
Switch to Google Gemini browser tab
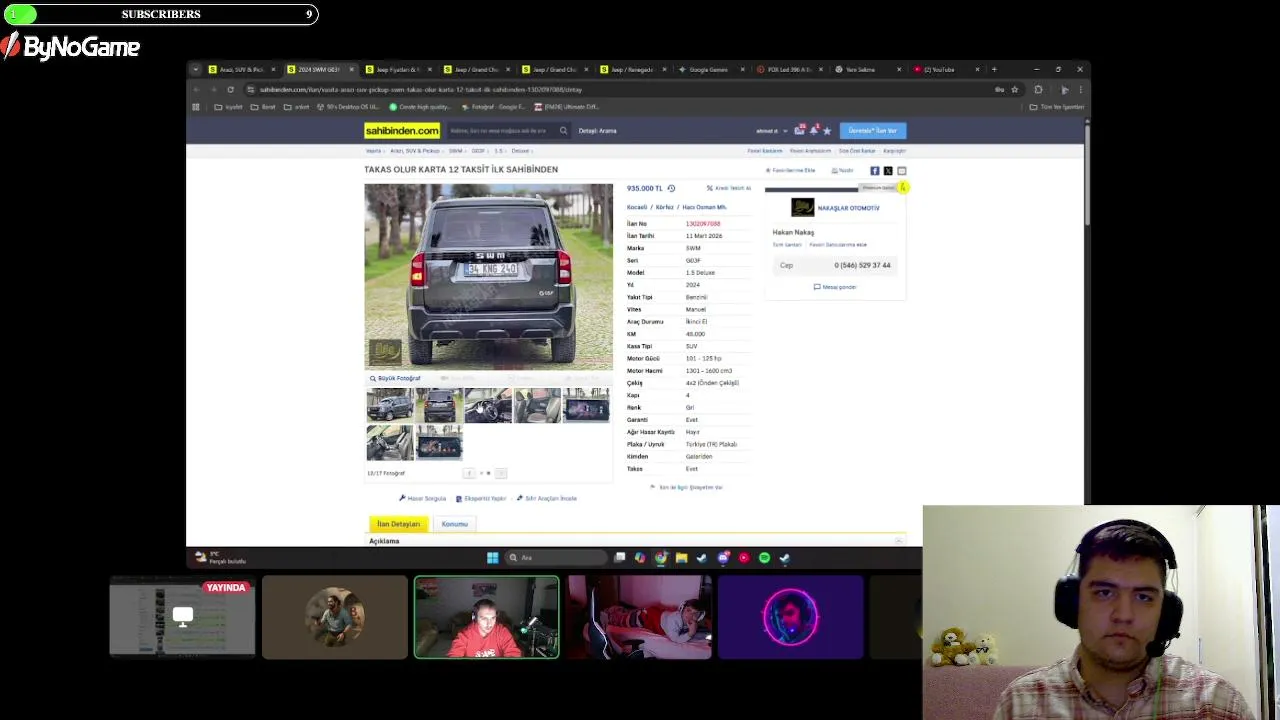click(712, 69)
